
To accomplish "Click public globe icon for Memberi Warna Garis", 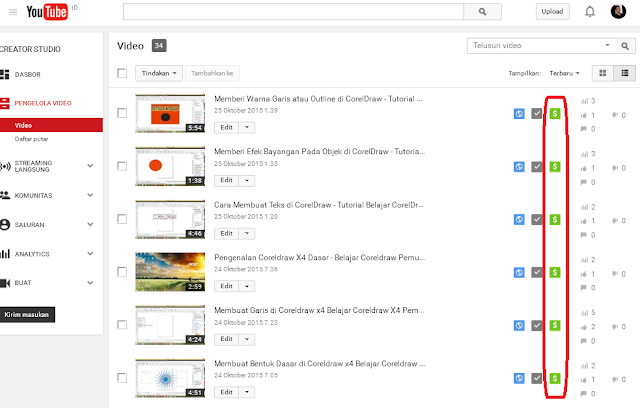I will [x=519, y=113].
